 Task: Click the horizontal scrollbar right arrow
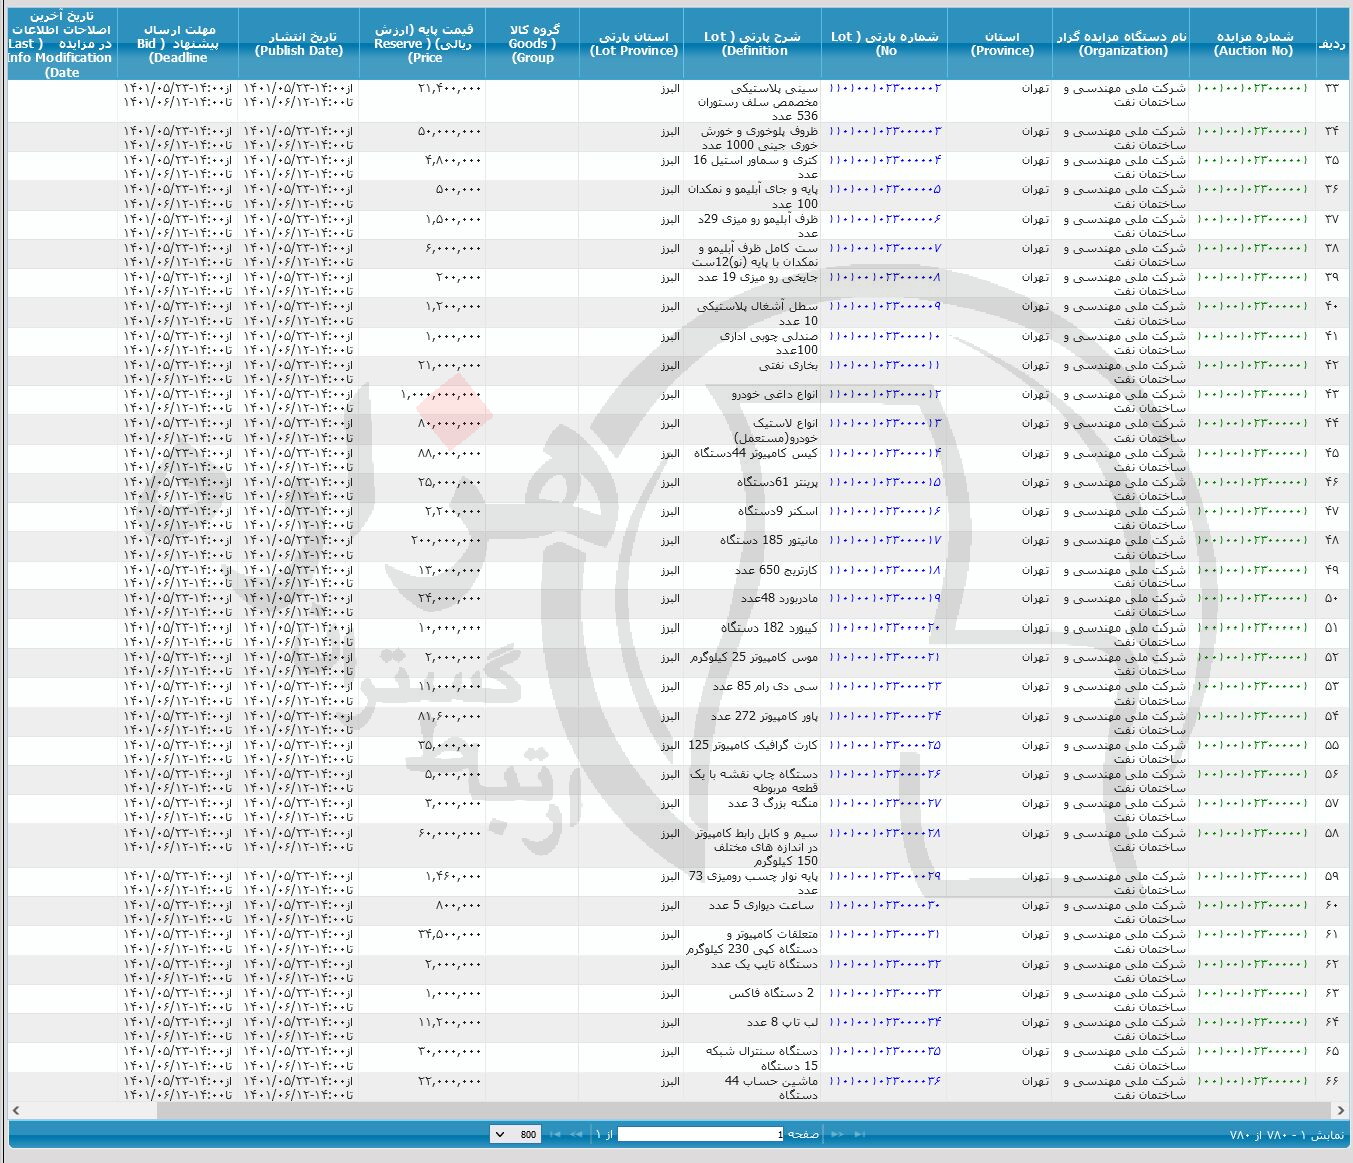tap(1339, 1110)
